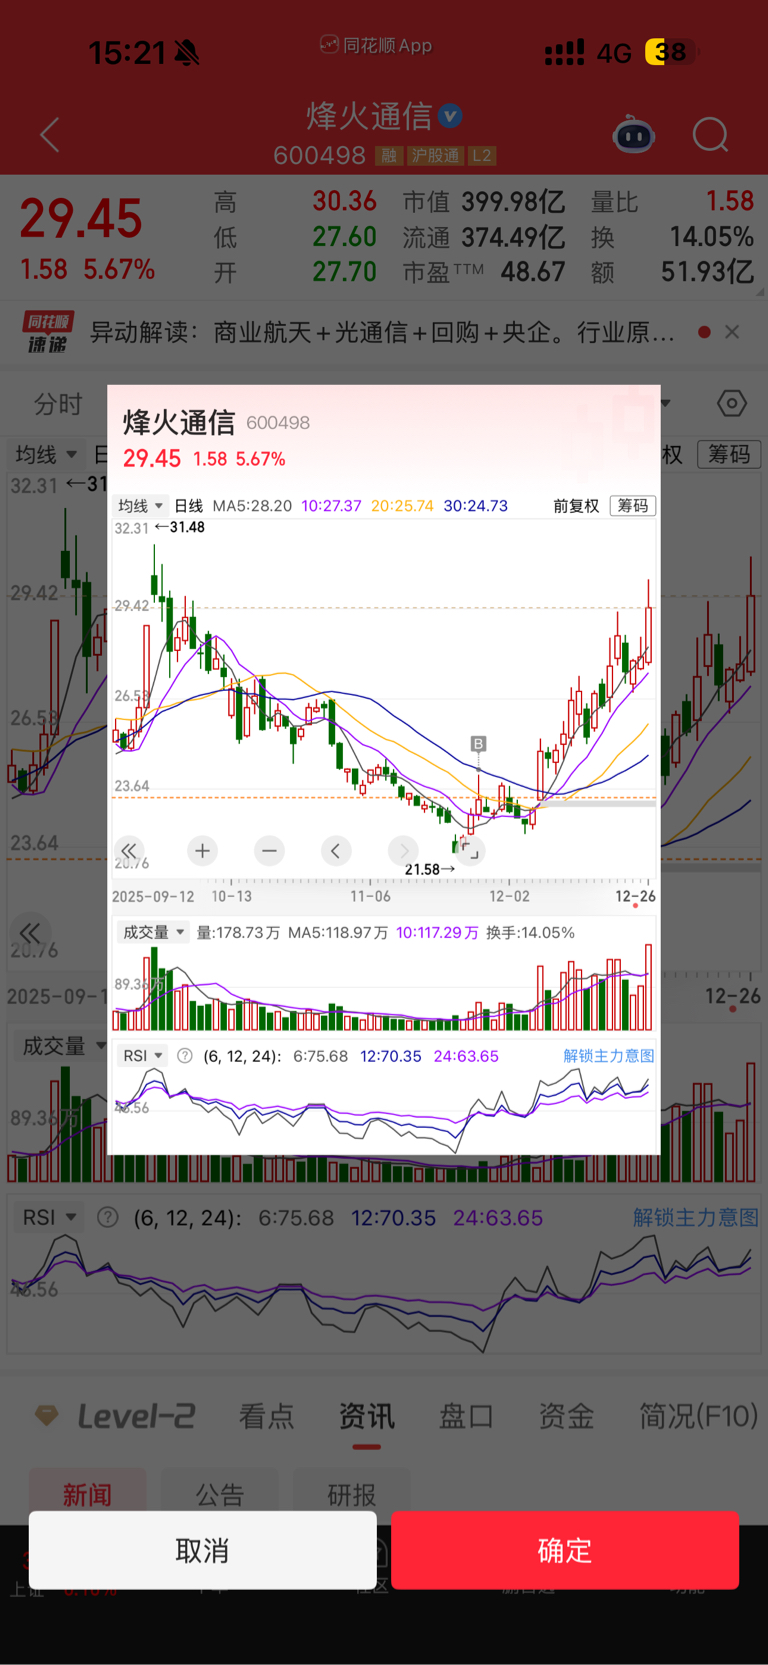Image resolution: width=768 pixels, height=1665 pixels.
Task: Tap the Level-2 diamond icon
Action: click(47, 1416)
